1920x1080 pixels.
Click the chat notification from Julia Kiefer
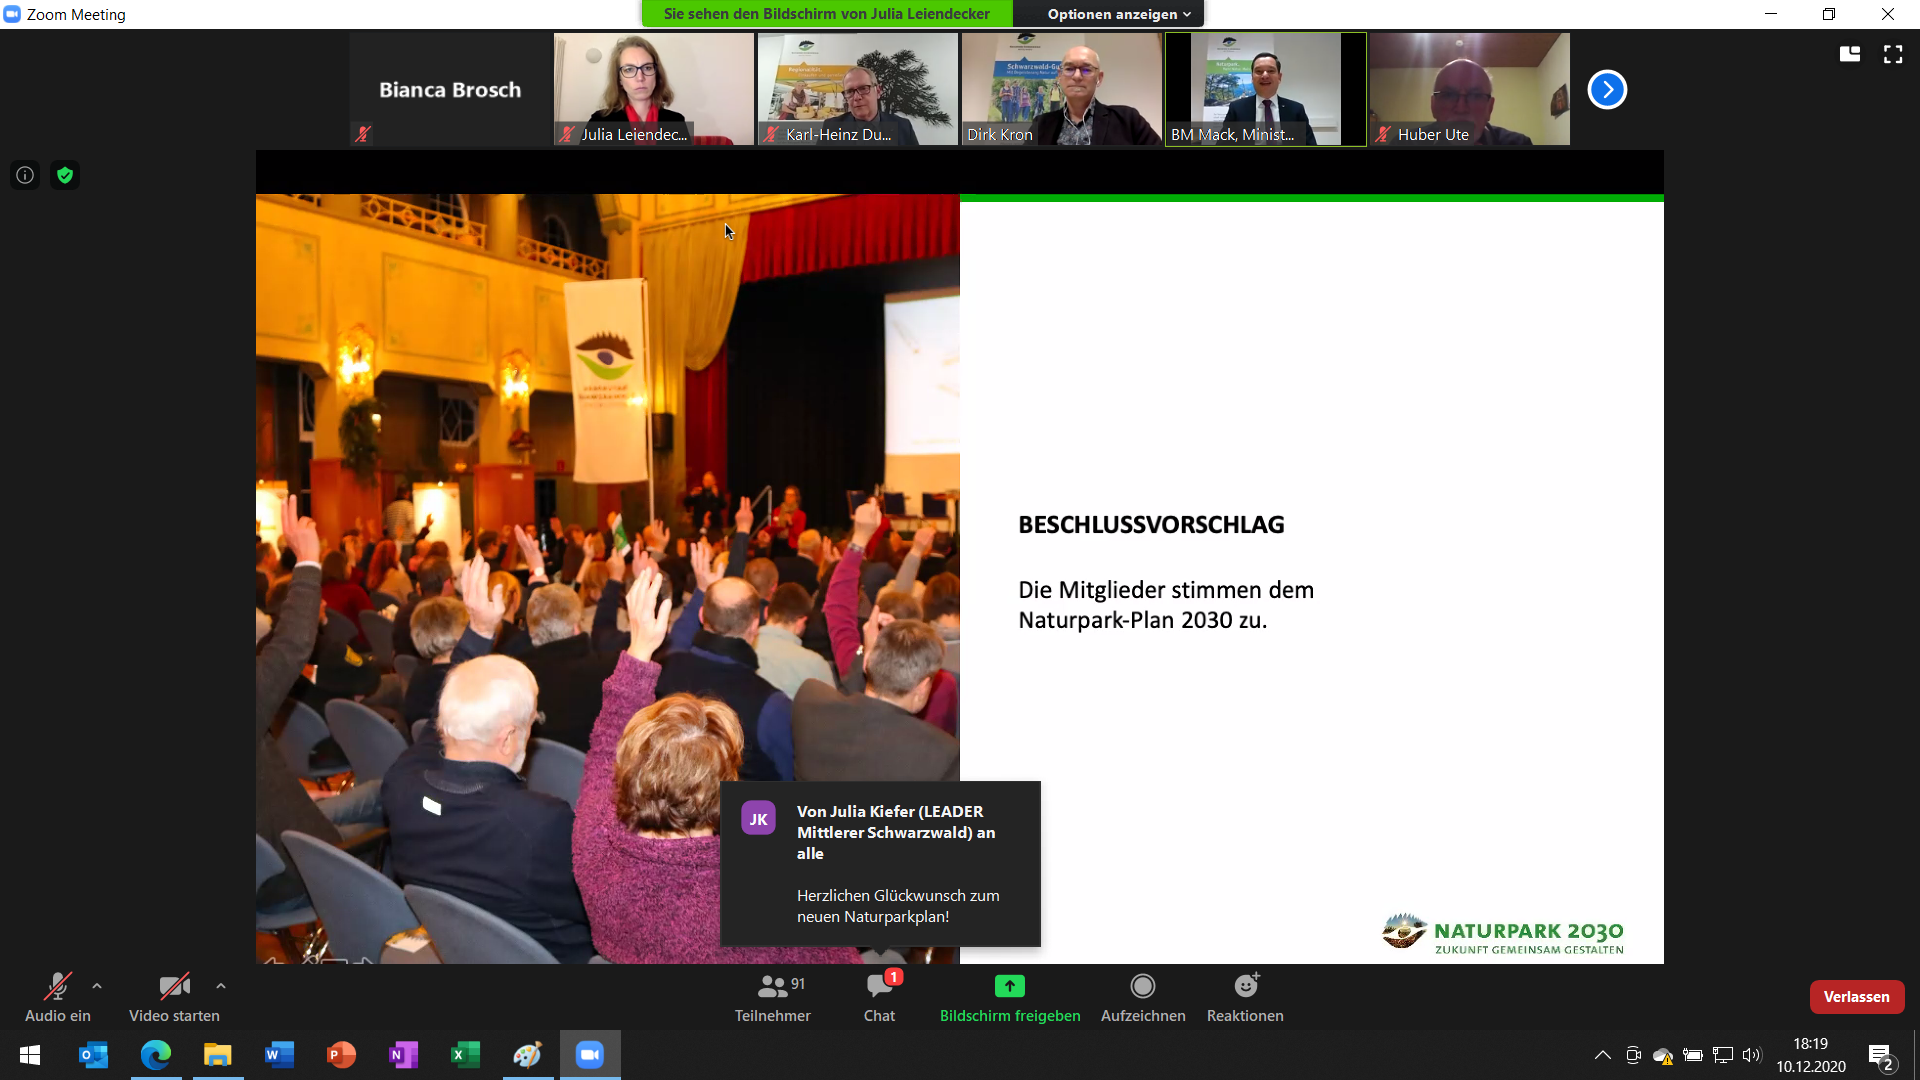880,863
